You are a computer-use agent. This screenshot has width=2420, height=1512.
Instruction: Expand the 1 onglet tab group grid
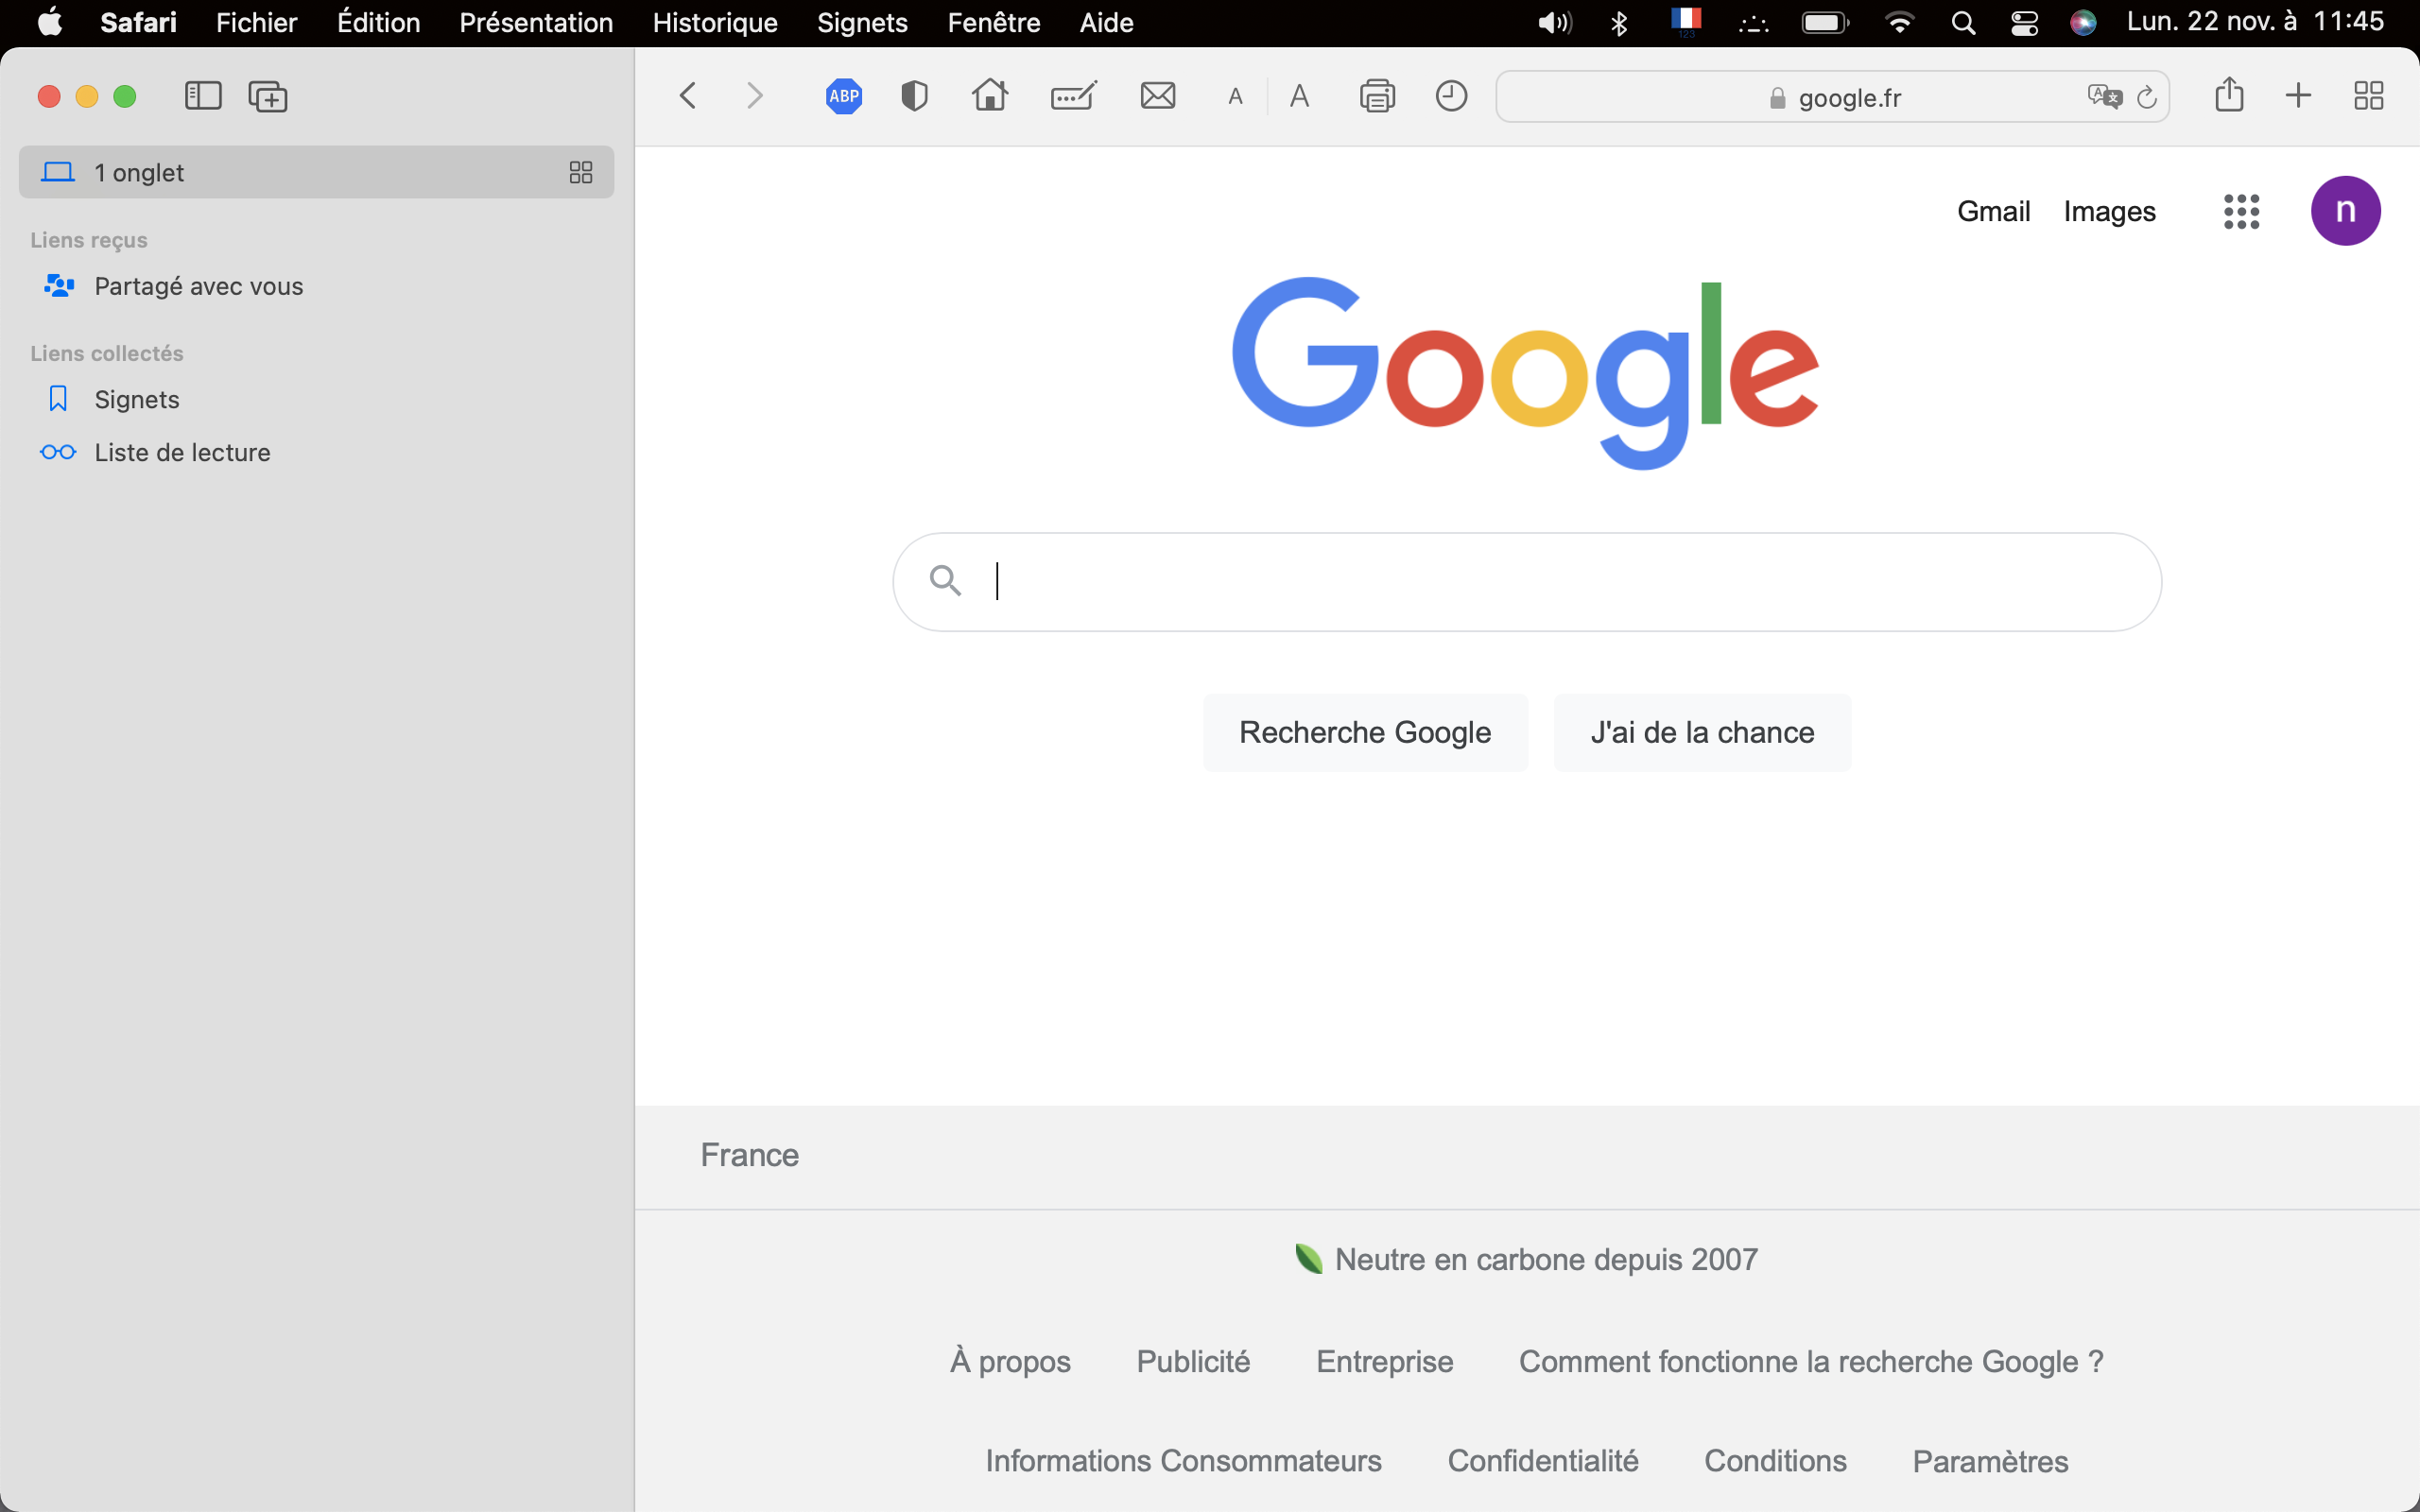(x=581, y=172)
